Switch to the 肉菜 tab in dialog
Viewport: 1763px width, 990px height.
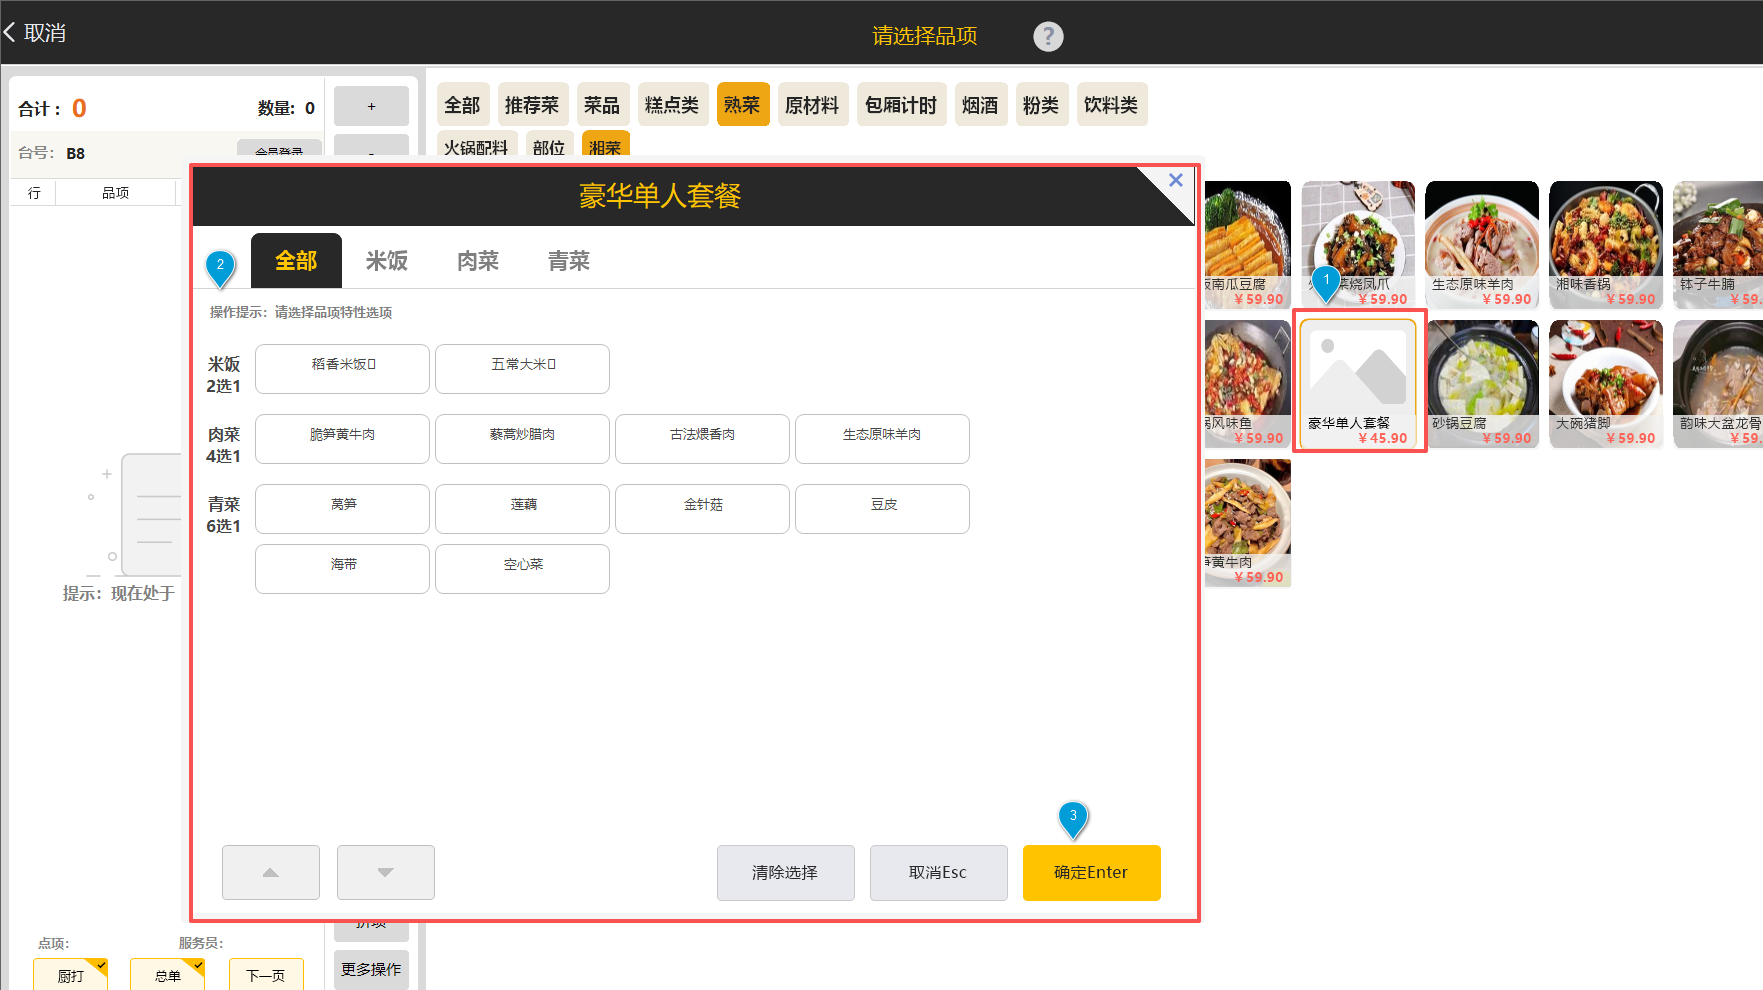477,261
